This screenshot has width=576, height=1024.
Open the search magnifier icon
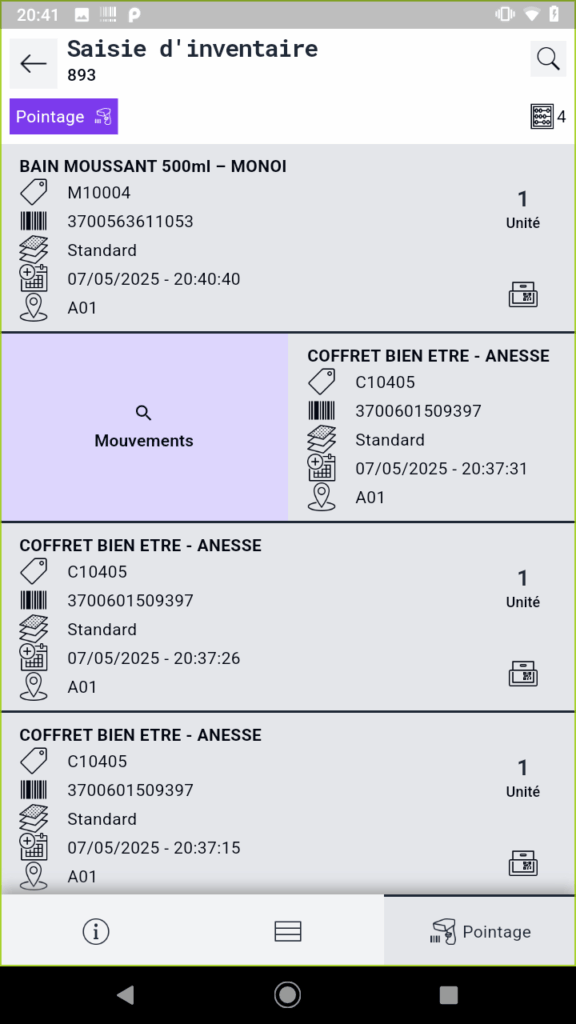click(x=548, y=59)
